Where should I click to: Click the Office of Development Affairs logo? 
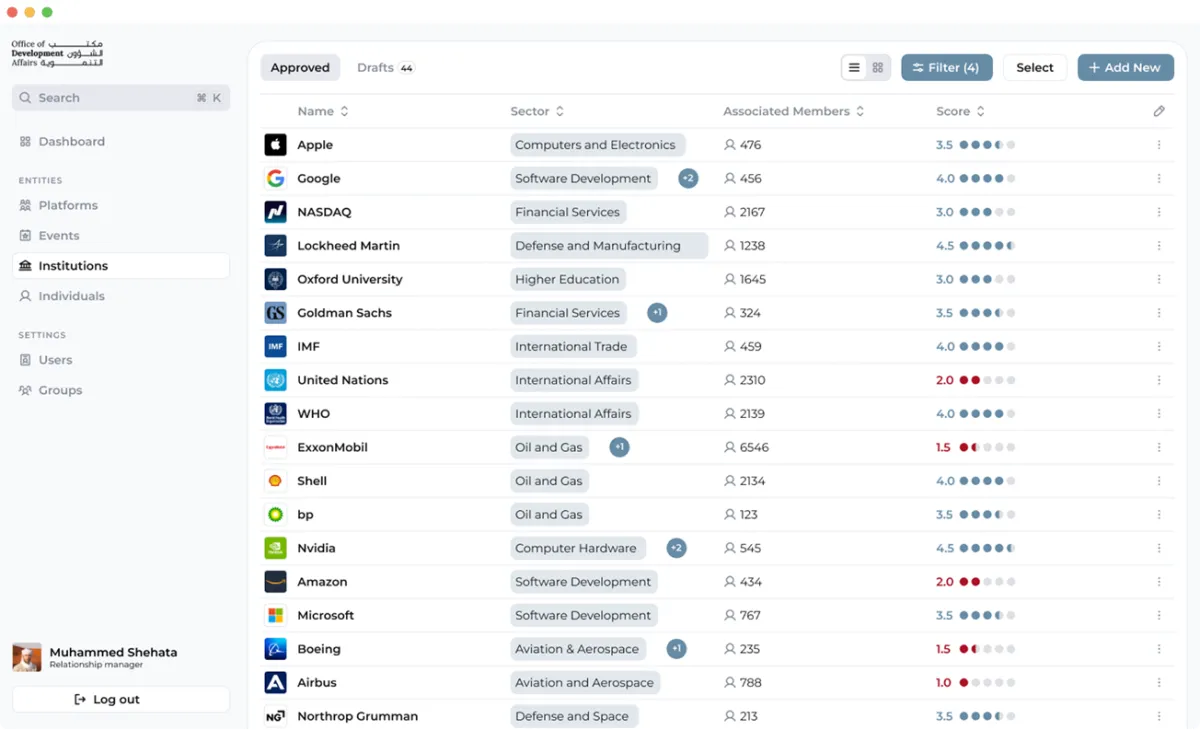(57, 53)
